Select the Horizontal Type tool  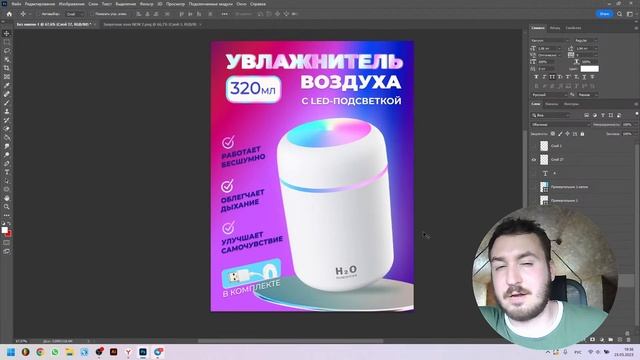(7, 172)
